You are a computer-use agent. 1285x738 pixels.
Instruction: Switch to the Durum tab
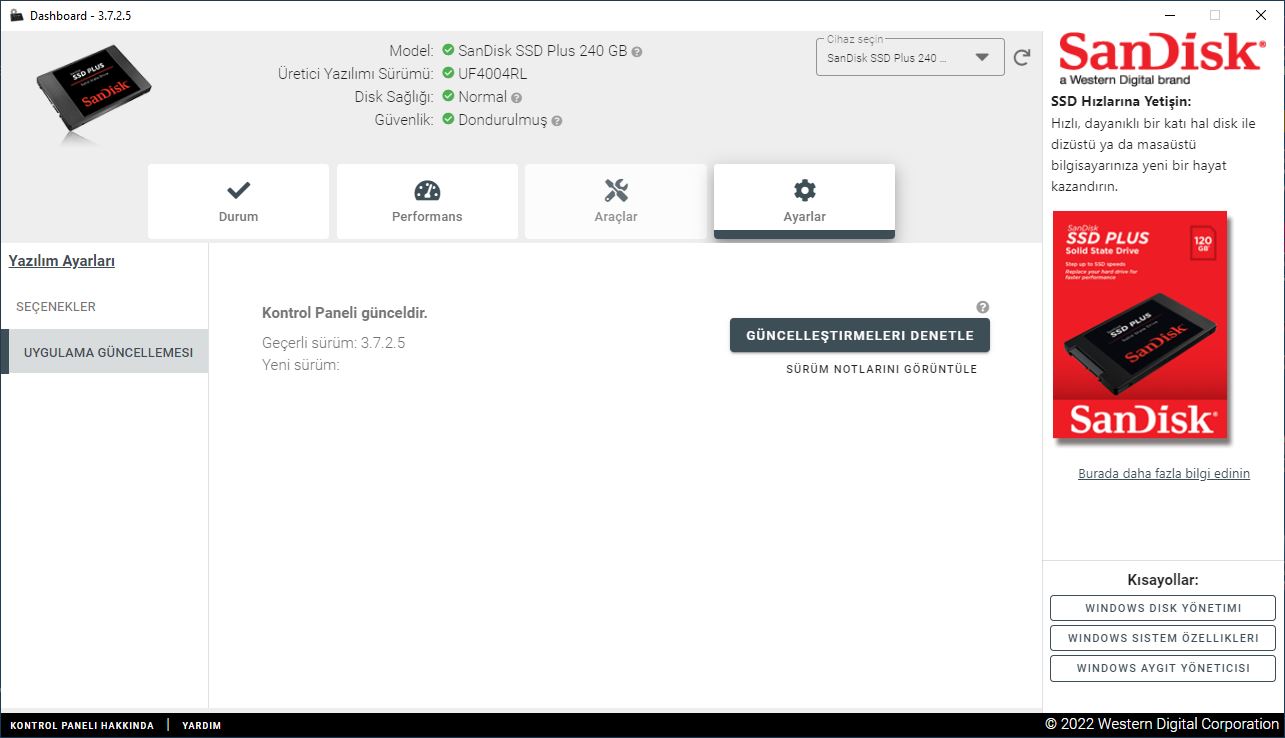tap(238, 201)
